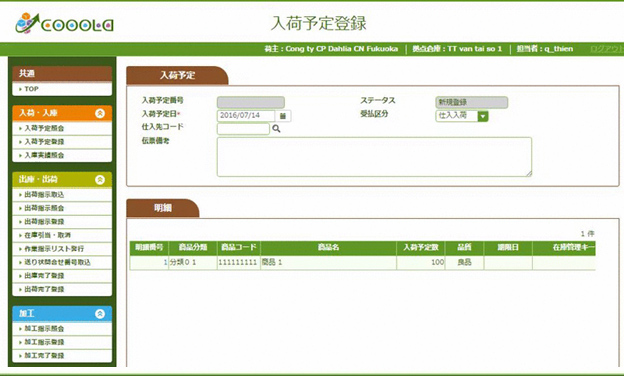Click the 期限日 column header

pos(508,247)
